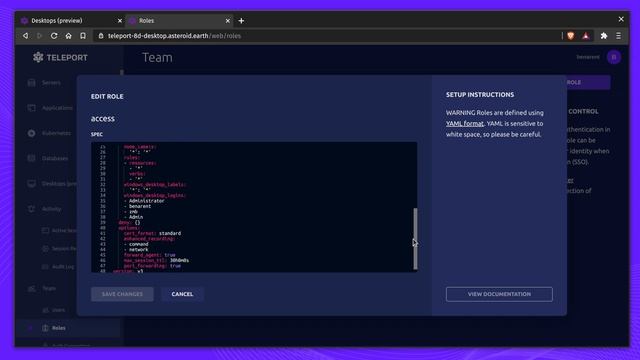
Task: Open Kubernetes in the sidebar
Action: (x=56, y=133)
